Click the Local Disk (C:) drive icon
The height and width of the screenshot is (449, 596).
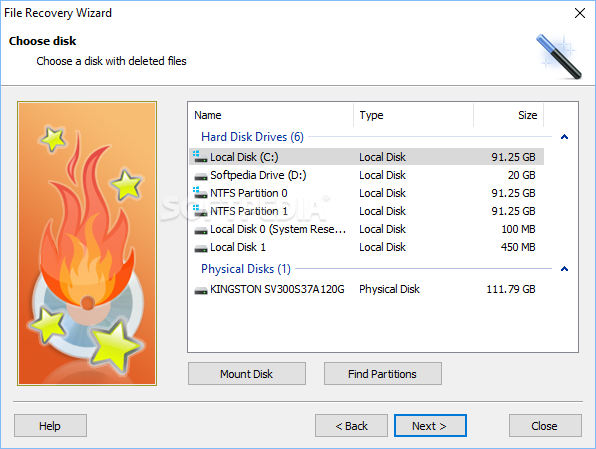click(x=200, y=157)
